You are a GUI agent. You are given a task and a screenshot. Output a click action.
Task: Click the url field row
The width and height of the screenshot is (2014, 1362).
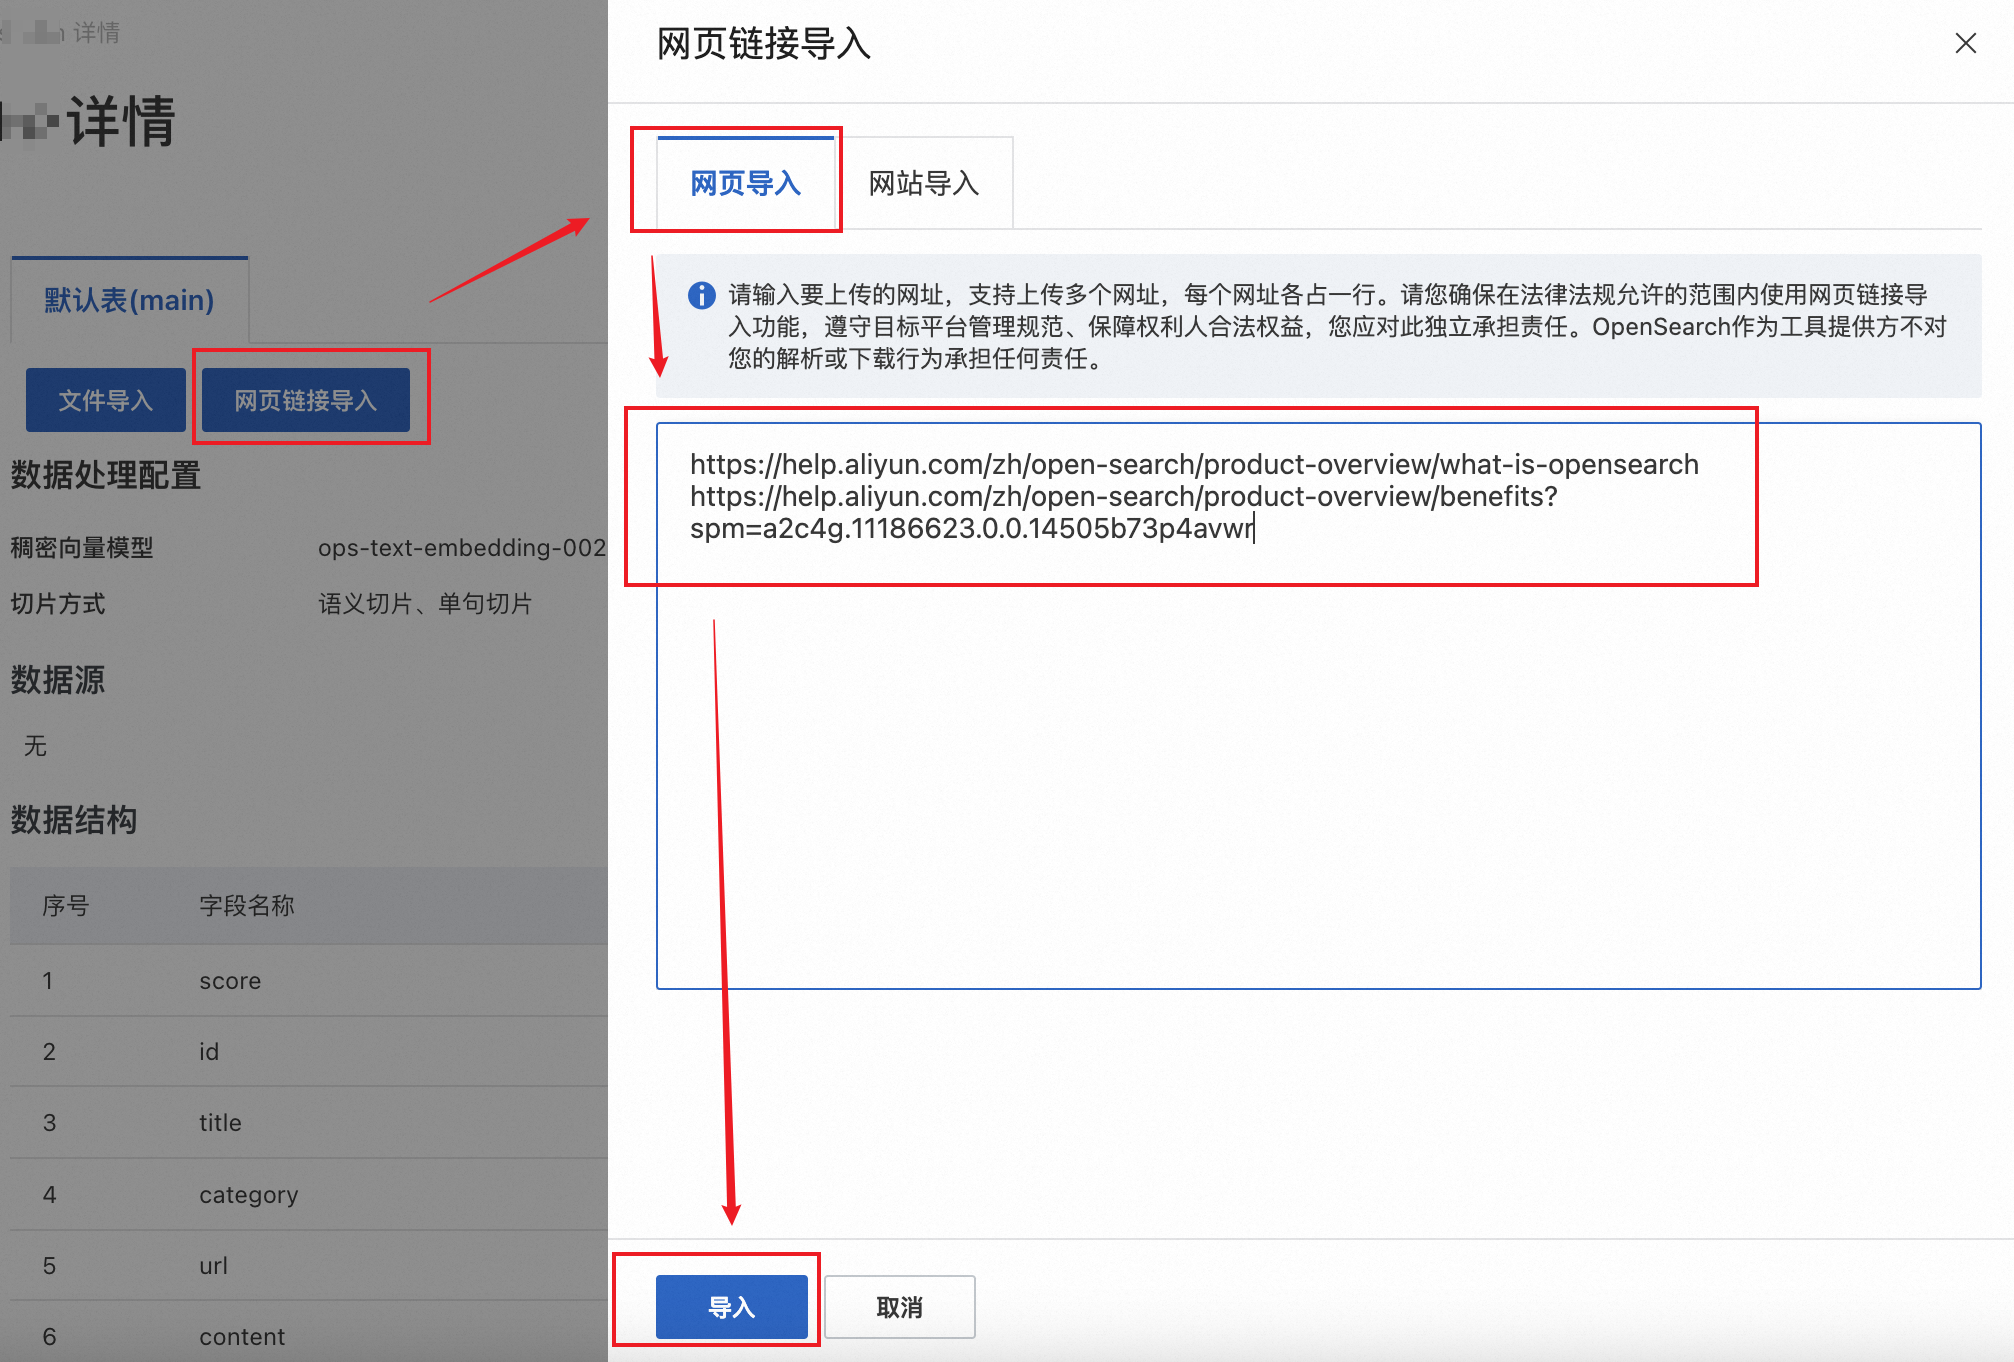(309, 1266)
